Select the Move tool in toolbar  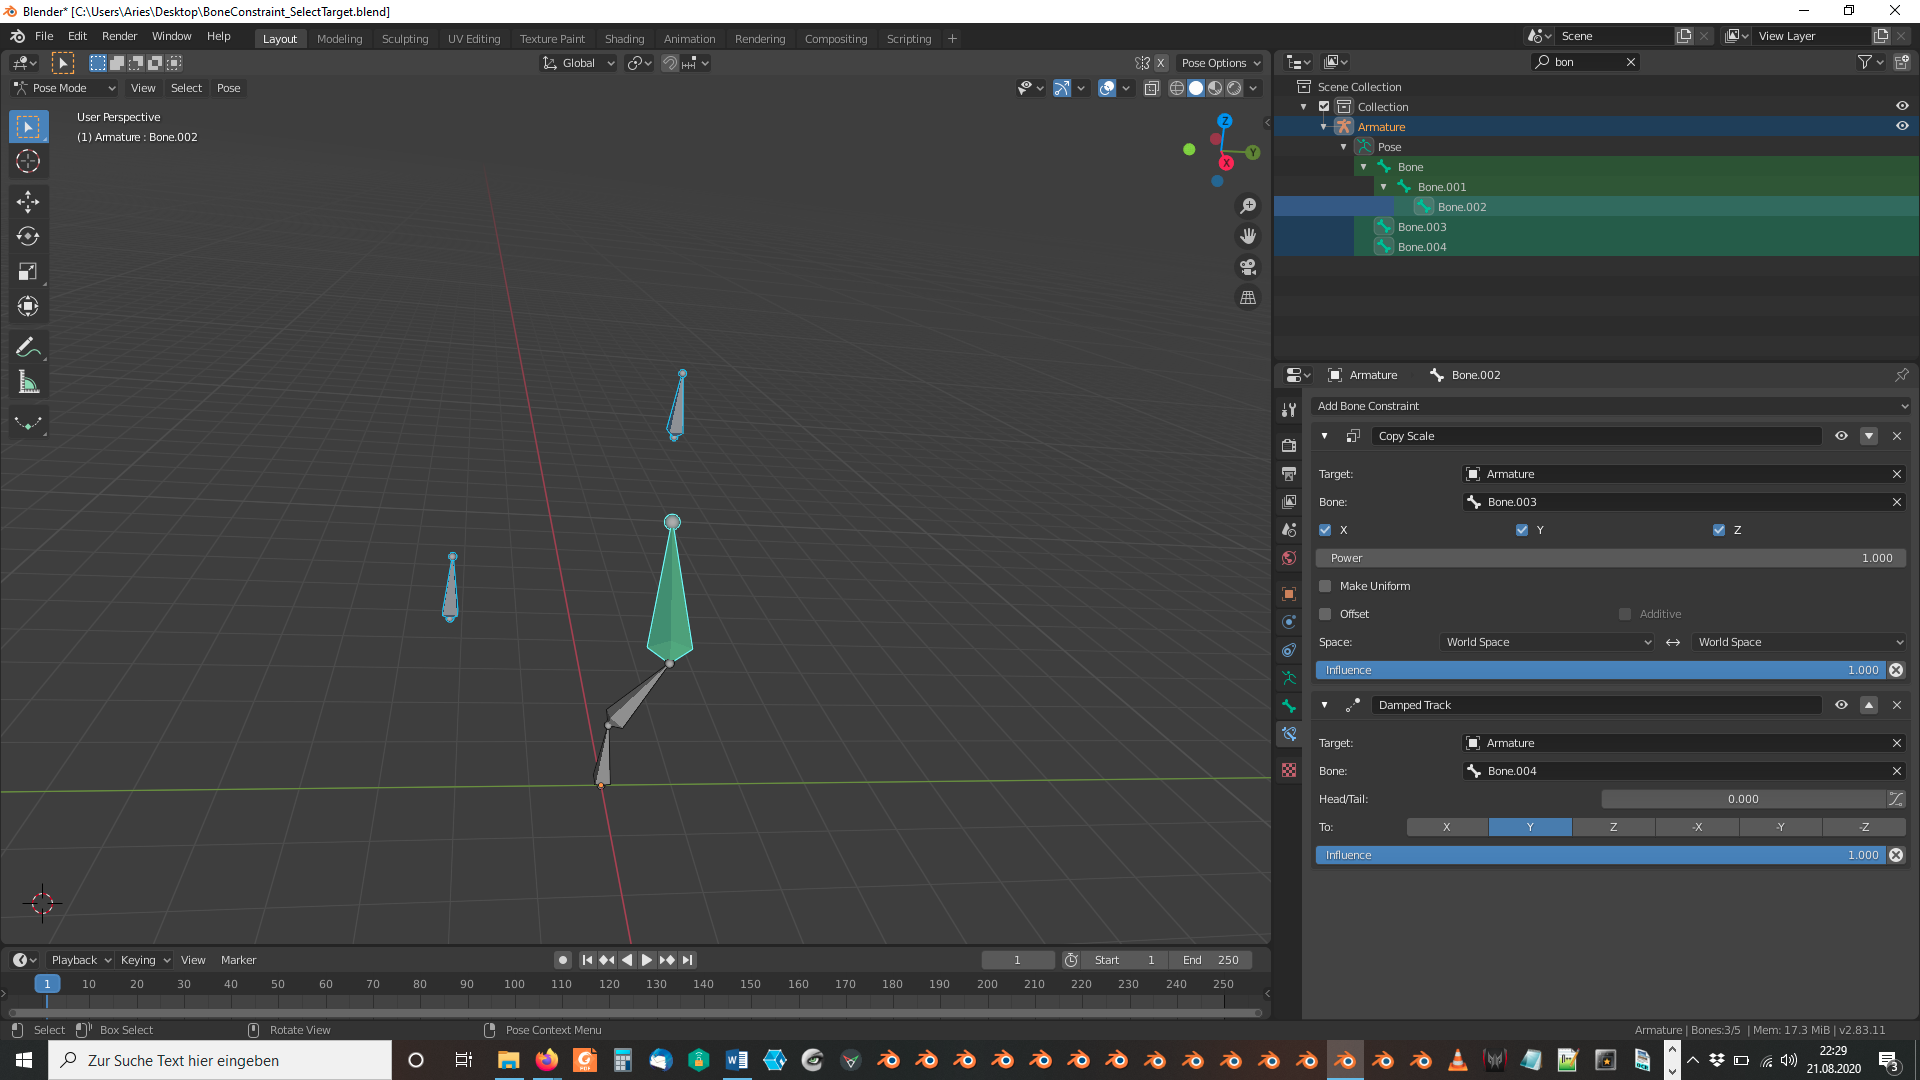[x=28, y=202]
